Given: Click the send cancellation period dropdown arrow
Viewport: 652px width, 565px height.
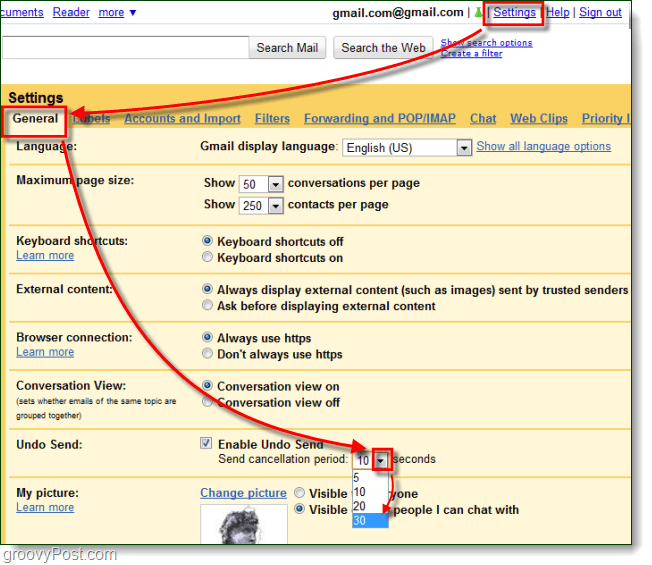Looking at the screenshot, I should click(x=381, y=460).
